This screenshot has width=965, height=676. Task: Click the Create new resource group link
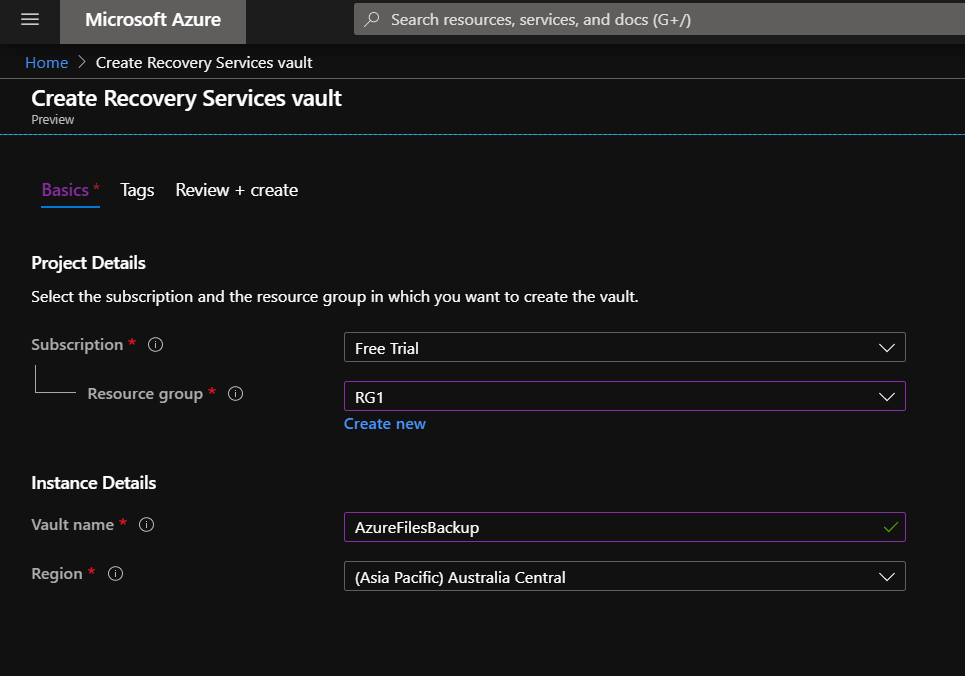click(385, 424)
